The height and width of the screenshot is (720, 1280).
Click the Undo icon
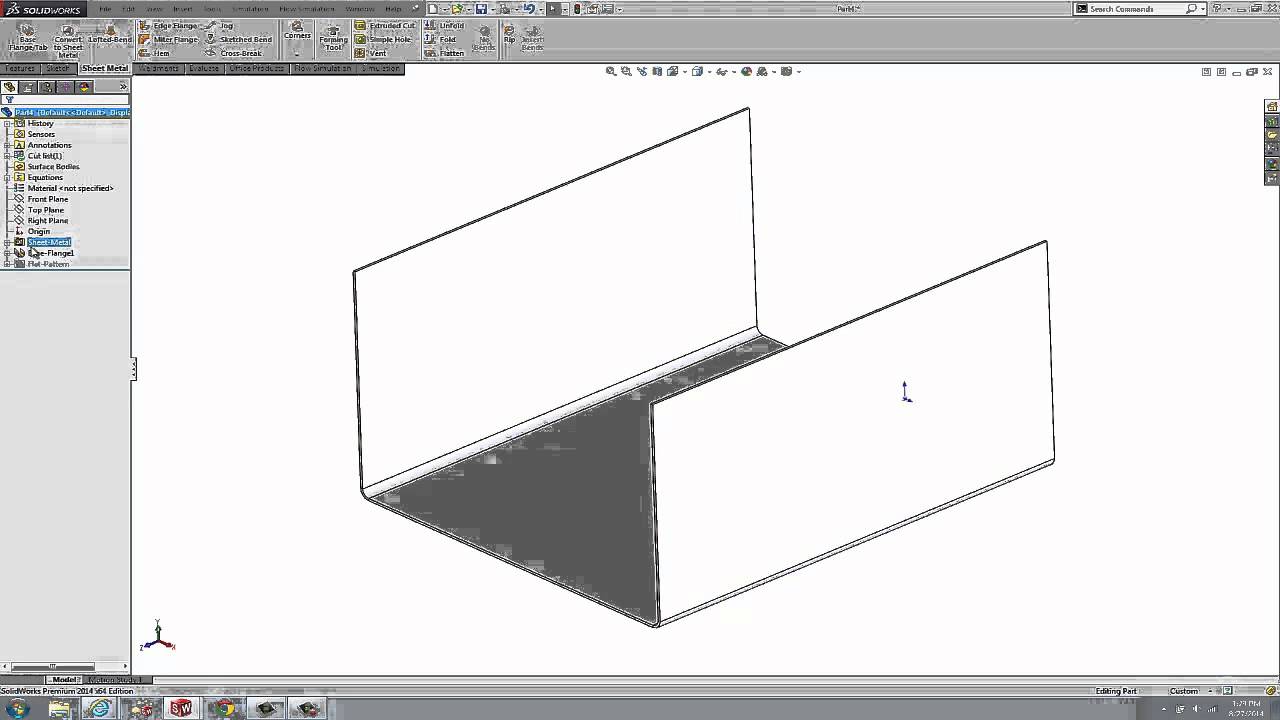pyautogui.click(x=529, y=9)
